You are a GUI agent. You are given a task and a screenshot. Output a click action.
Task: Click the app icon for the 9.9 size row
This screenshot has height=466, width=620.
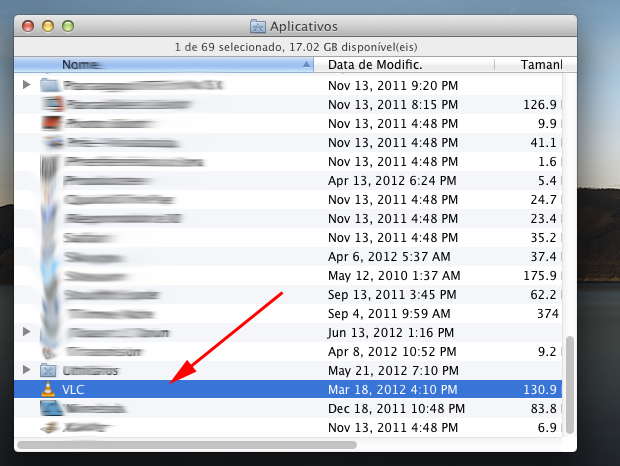(x=51, y=123)
